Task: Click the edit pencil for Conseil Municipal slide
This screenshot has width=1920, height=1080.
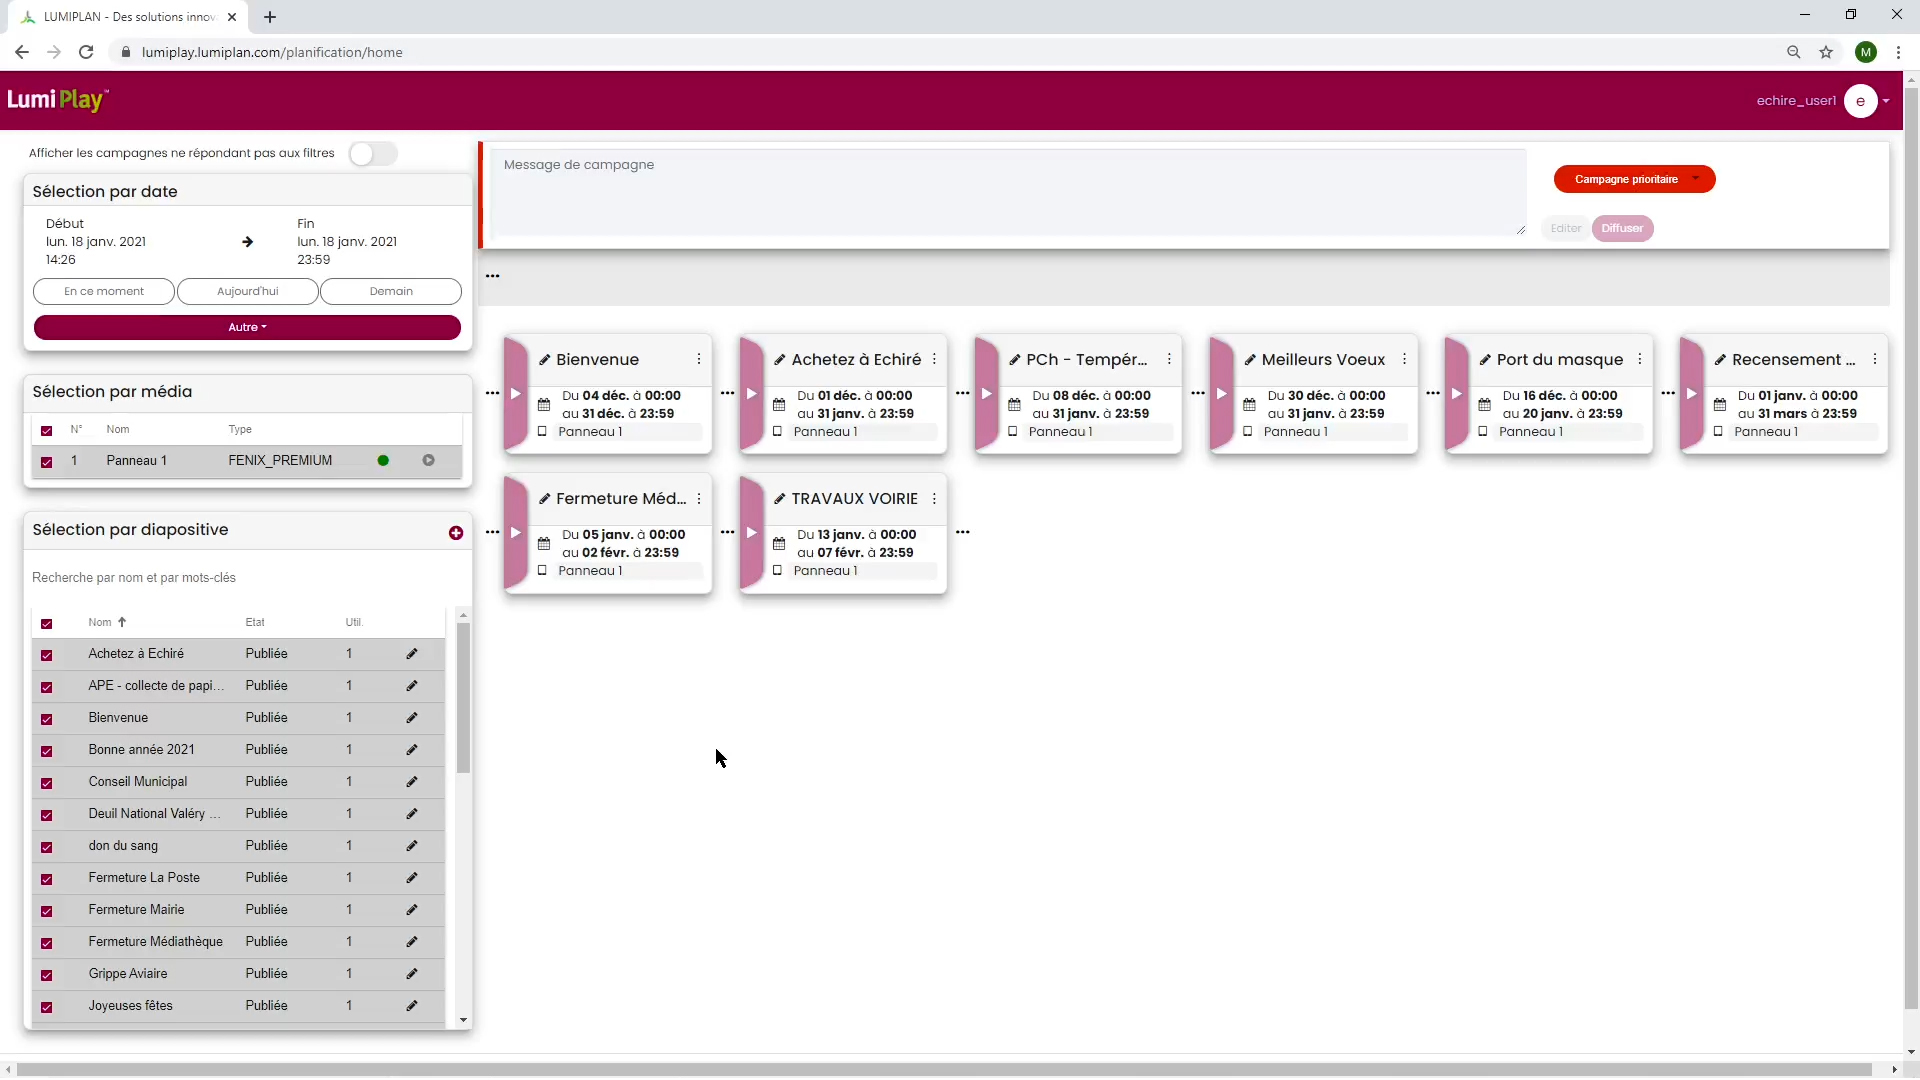Action: (412, 782)
